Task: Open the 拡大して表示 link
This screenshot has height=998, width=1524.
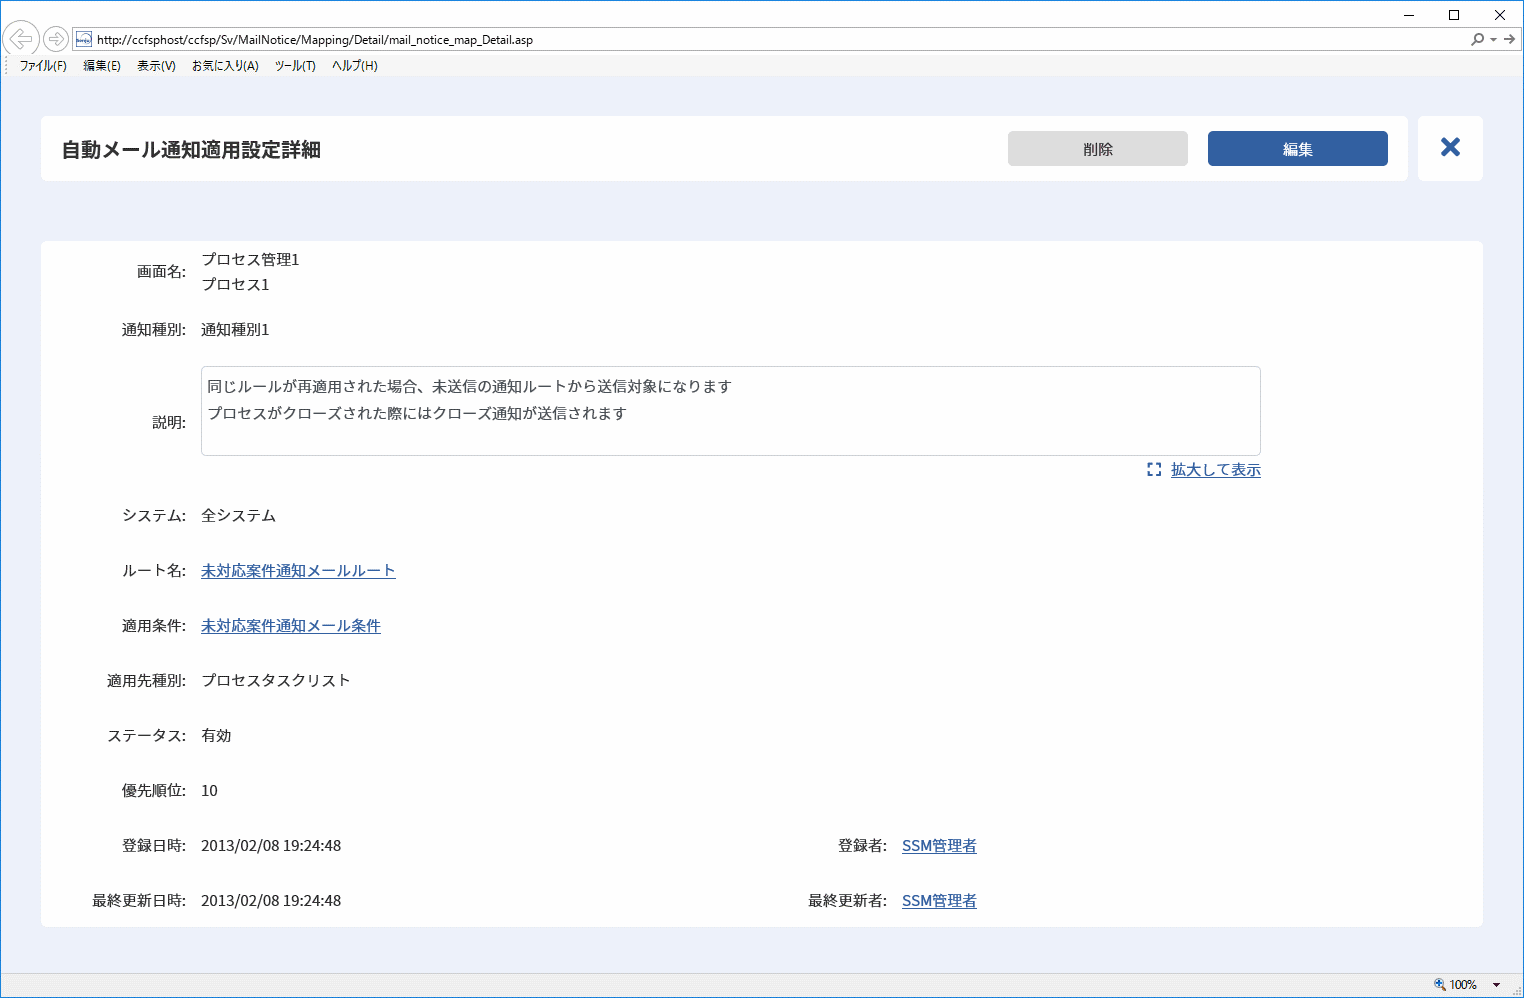Action: coord(1216,470)
